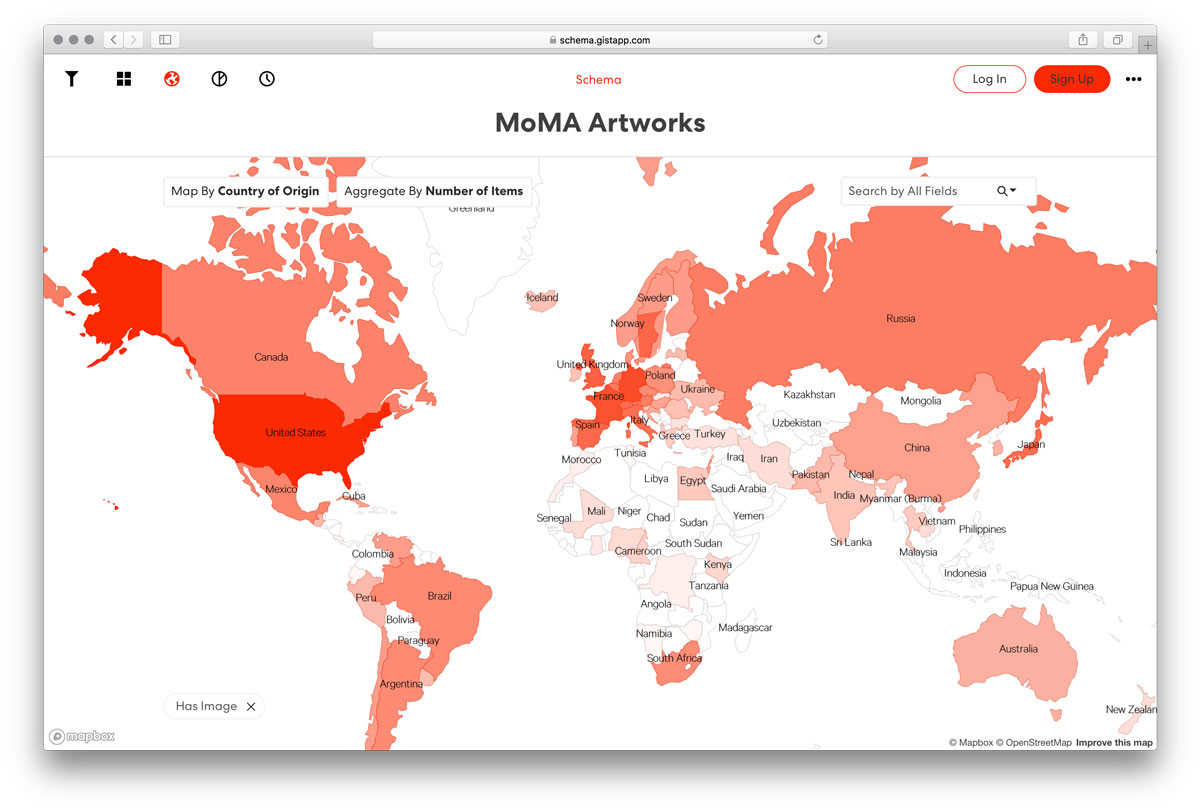Select Kazakhstan label on the map
The image size is (1200, 812).
[809, 395]
